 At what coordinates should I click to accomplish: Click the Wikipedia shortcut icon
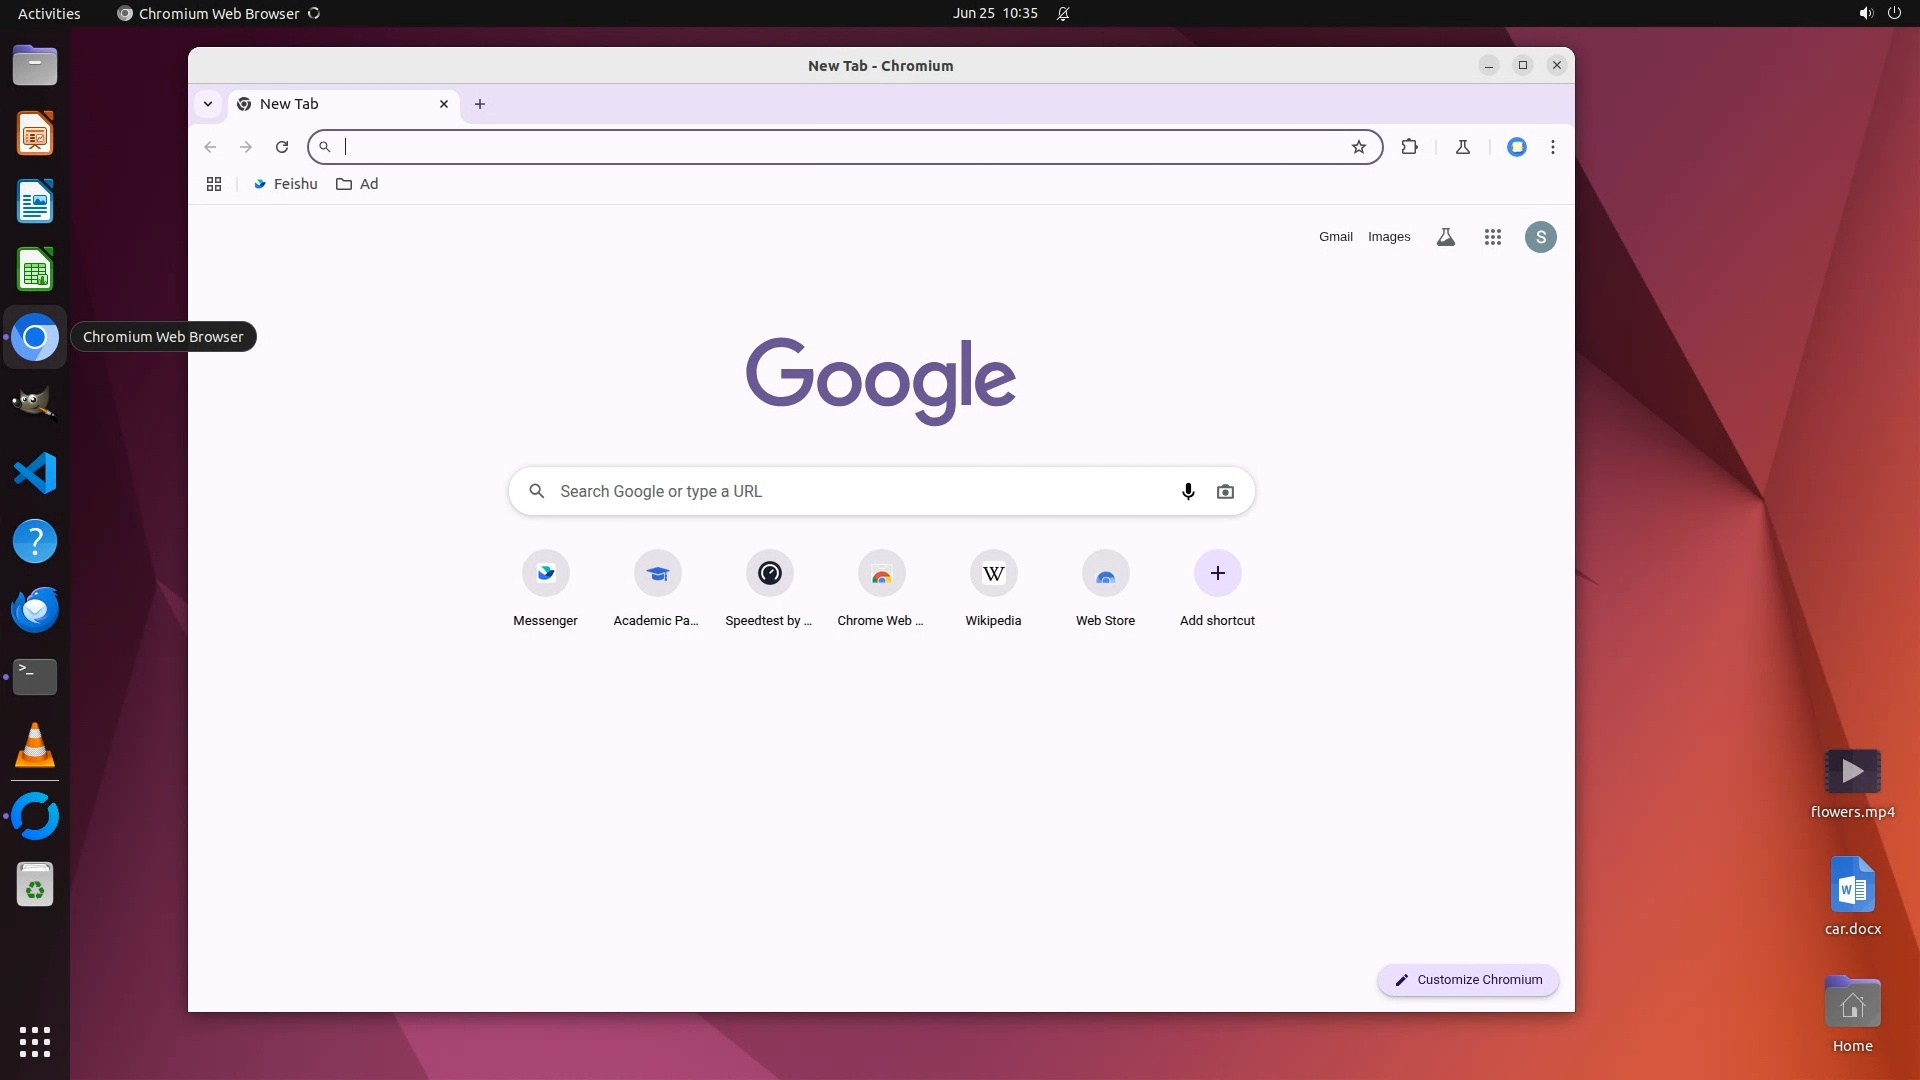tap(993, 573)
